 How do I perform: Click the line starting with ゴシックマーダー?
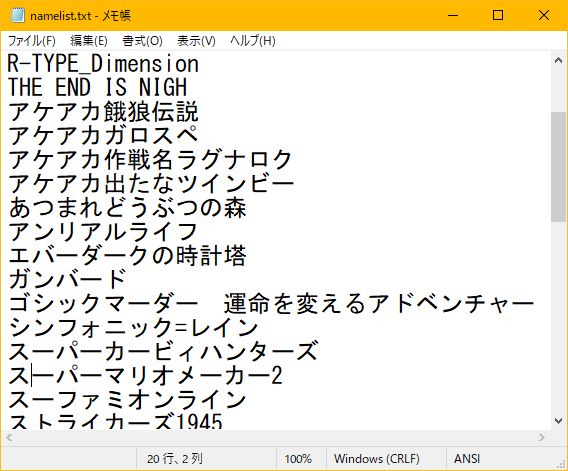271,303
